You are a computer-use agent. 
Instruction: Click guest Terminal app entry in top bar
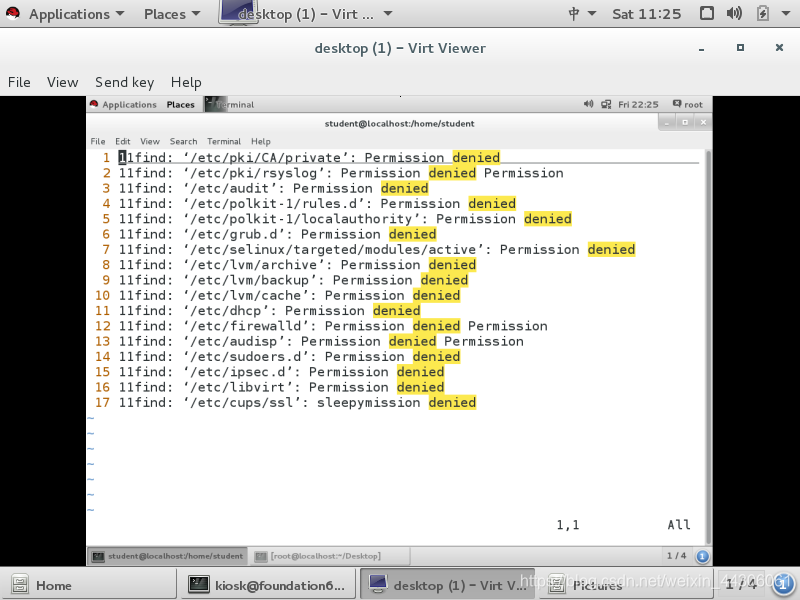pyautogui.click(x=230, y=105)
